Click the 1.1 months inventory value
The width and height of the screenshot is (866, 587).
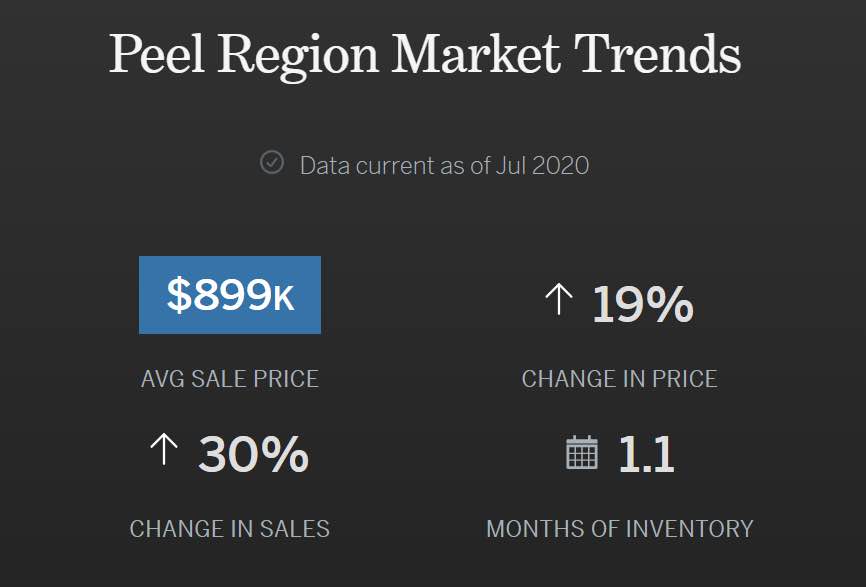click(x=646, y=454)
